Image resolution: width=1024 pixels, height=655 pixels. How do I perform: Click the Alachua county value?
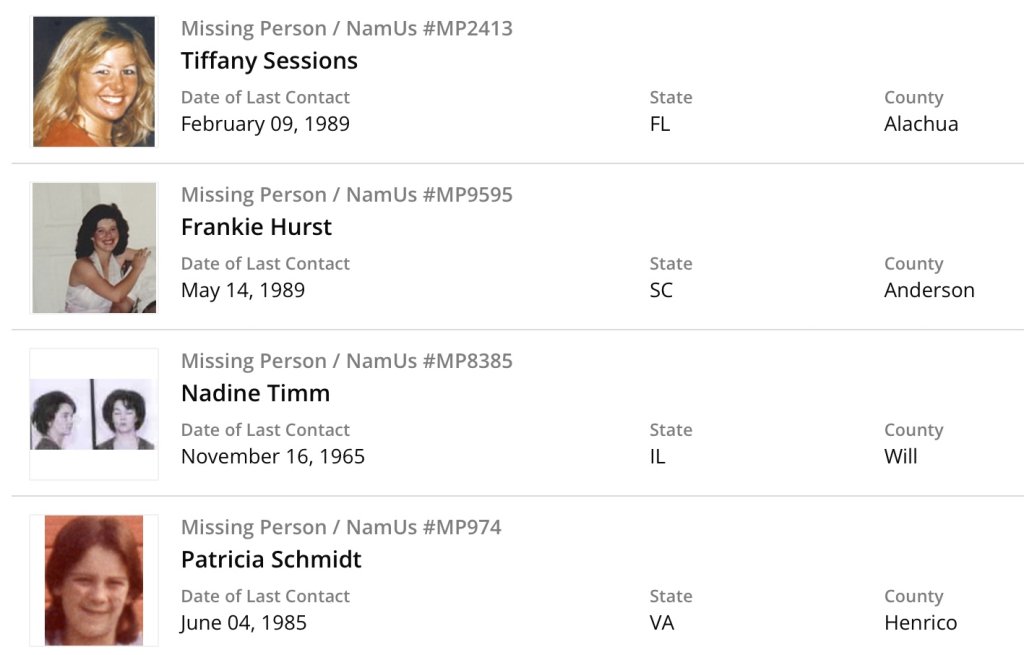pyautogui.click(x=921, y=124)
